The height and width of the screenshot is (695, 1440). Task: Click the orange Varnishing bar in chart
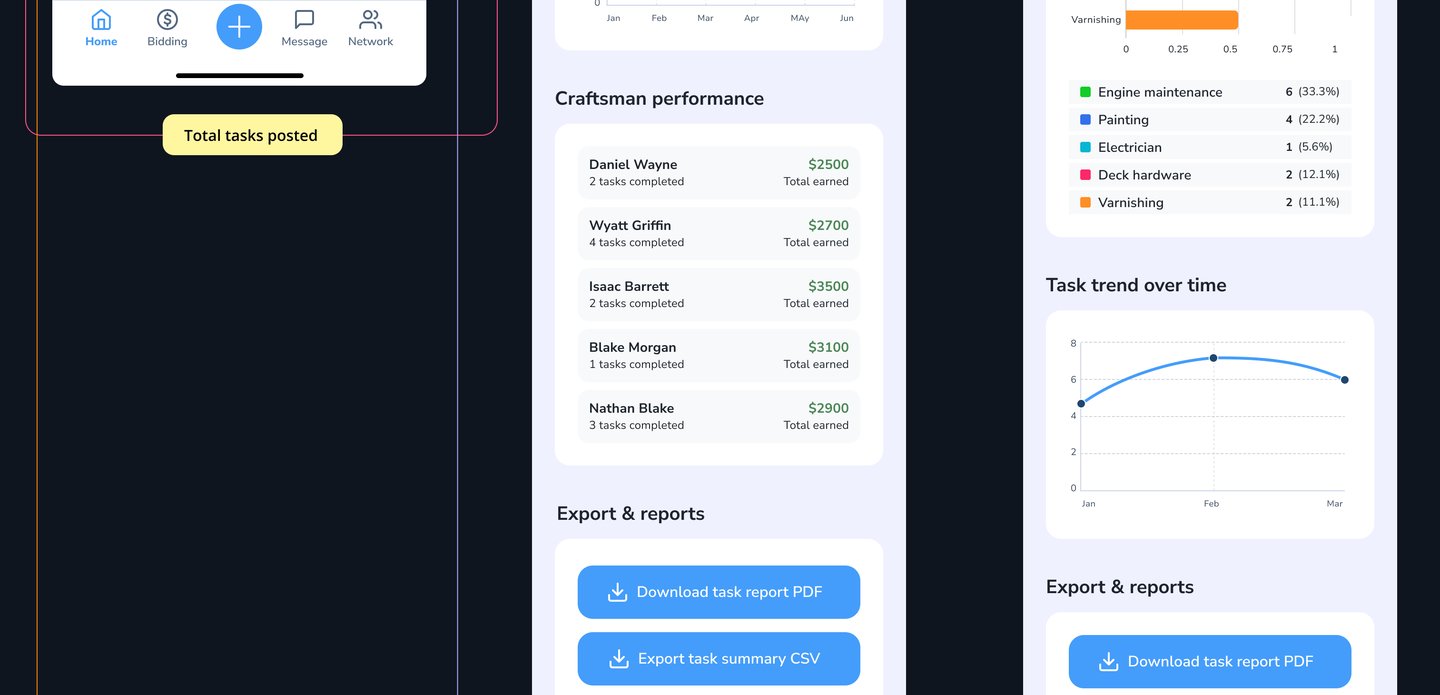click(x=1180, y=20)
